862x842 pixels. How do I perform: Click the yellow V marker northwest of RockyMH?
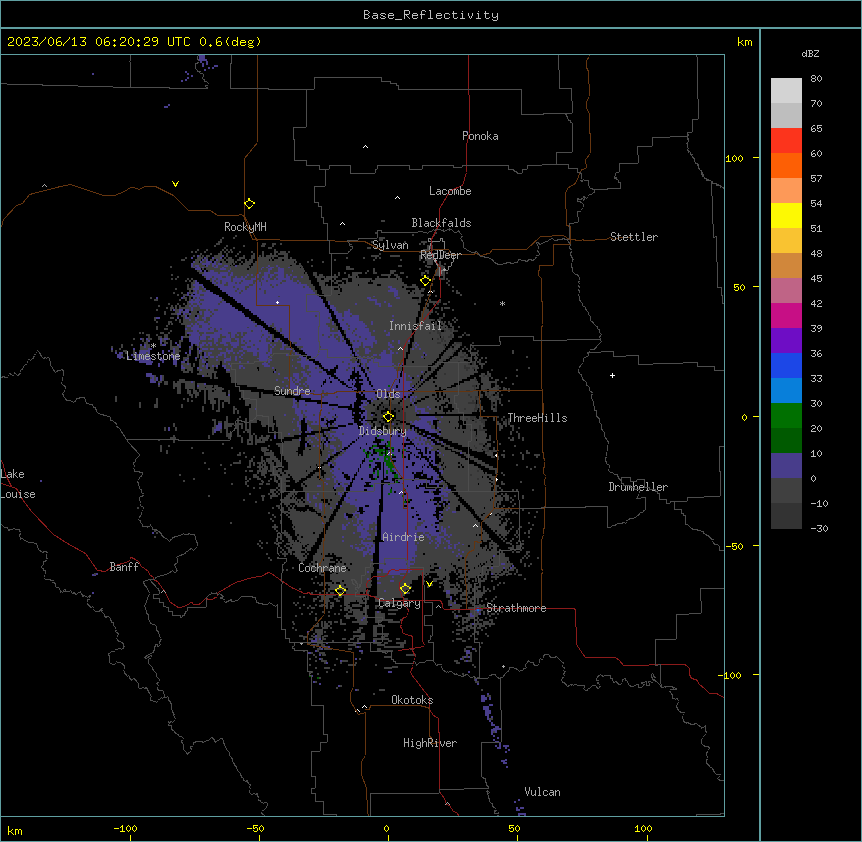click(175, 184)
